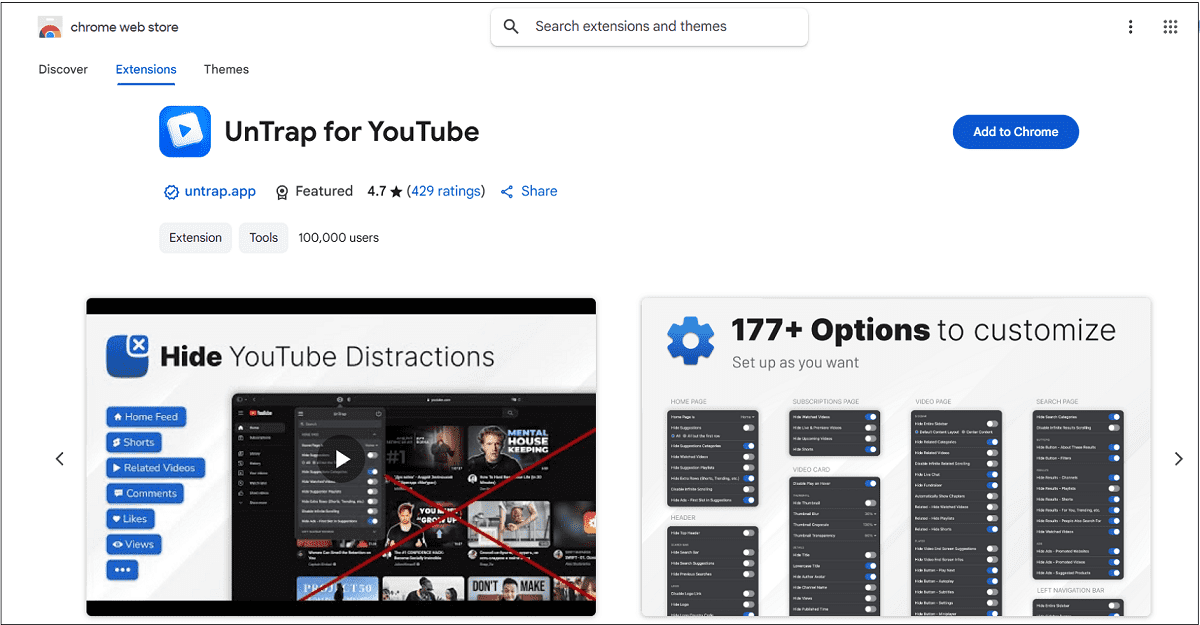The height and width of the screenshot is (625, 1200).
Task: Open the Thumbnail Blur percentage dropdown
Action: point(870,514)
